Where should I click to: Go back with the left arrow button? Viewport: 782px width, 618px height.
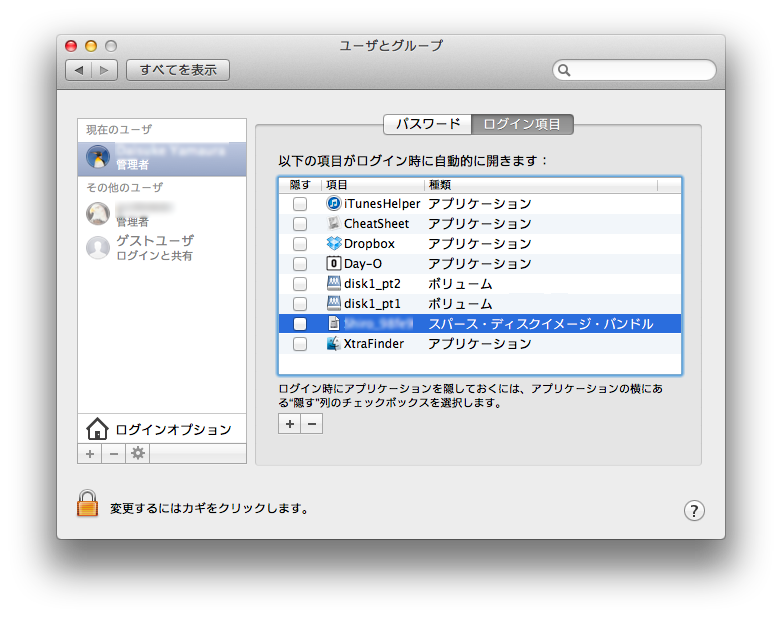[79, 70]
